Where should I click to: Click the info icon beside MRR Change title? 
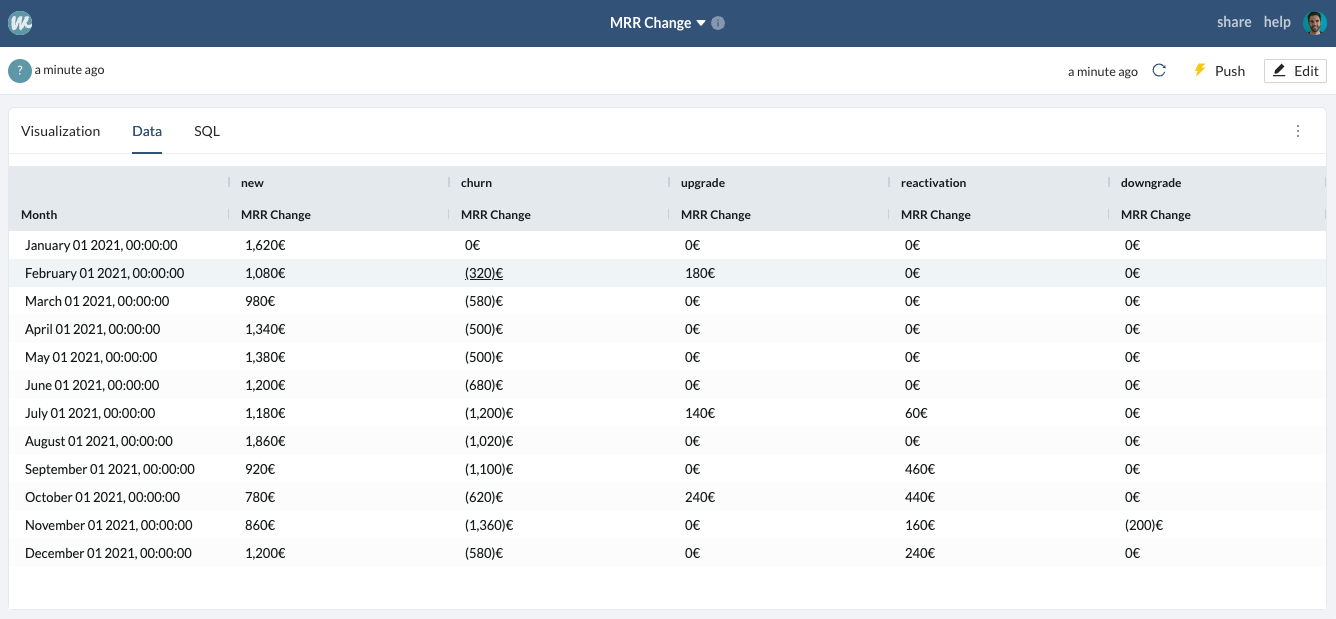[718, 23]
